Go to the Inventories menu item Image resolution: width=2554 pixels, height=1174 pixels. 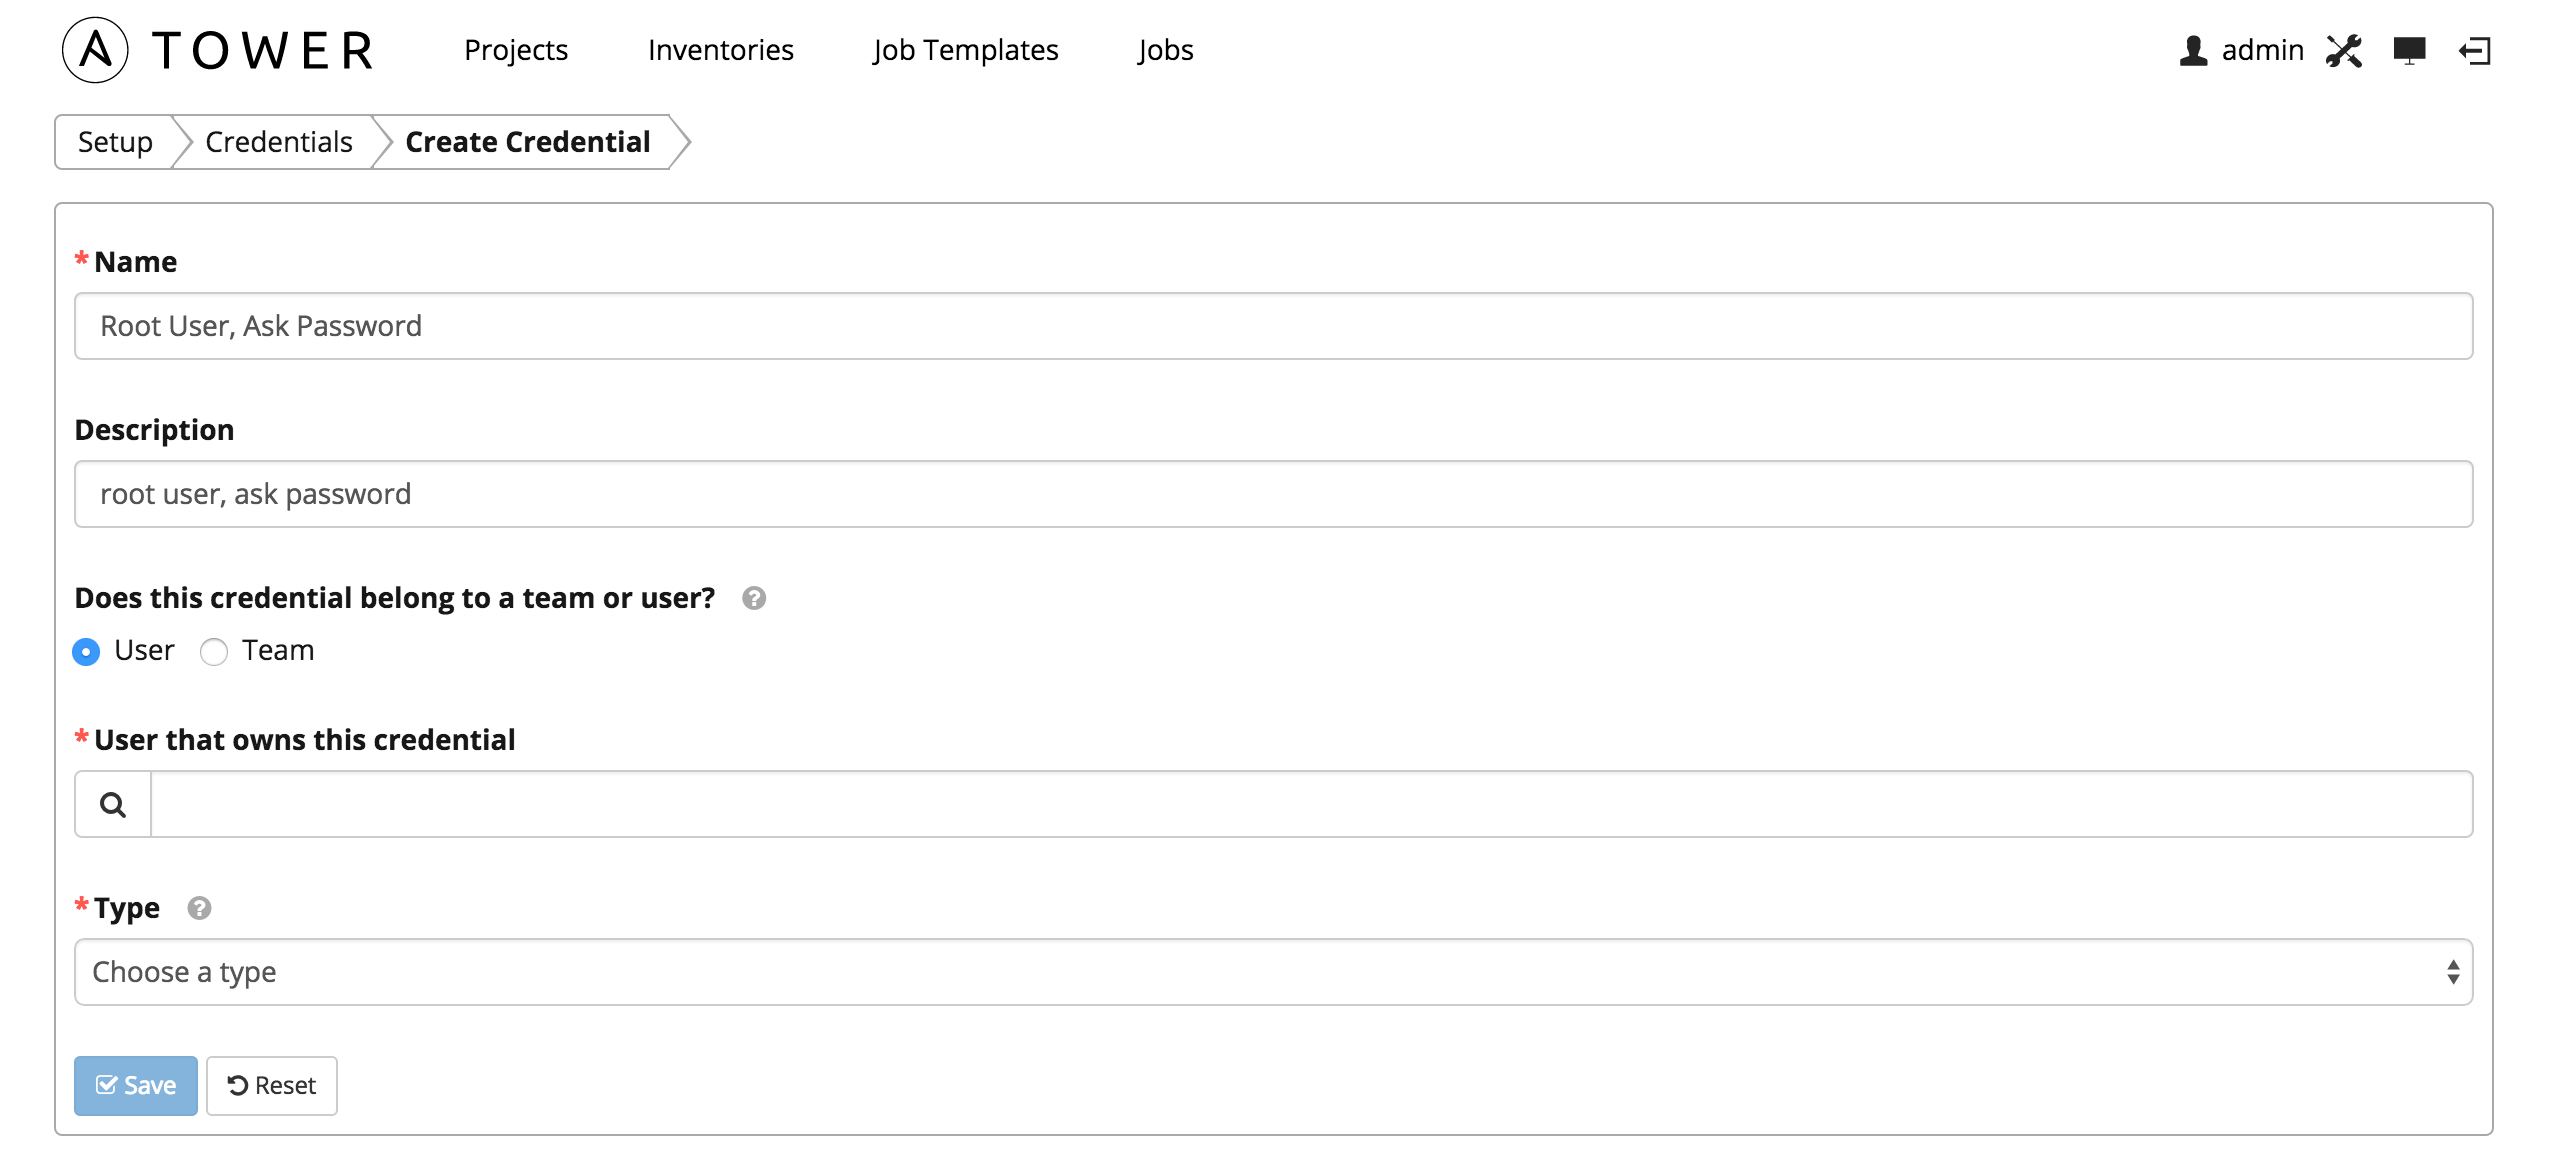pos(720,50)
